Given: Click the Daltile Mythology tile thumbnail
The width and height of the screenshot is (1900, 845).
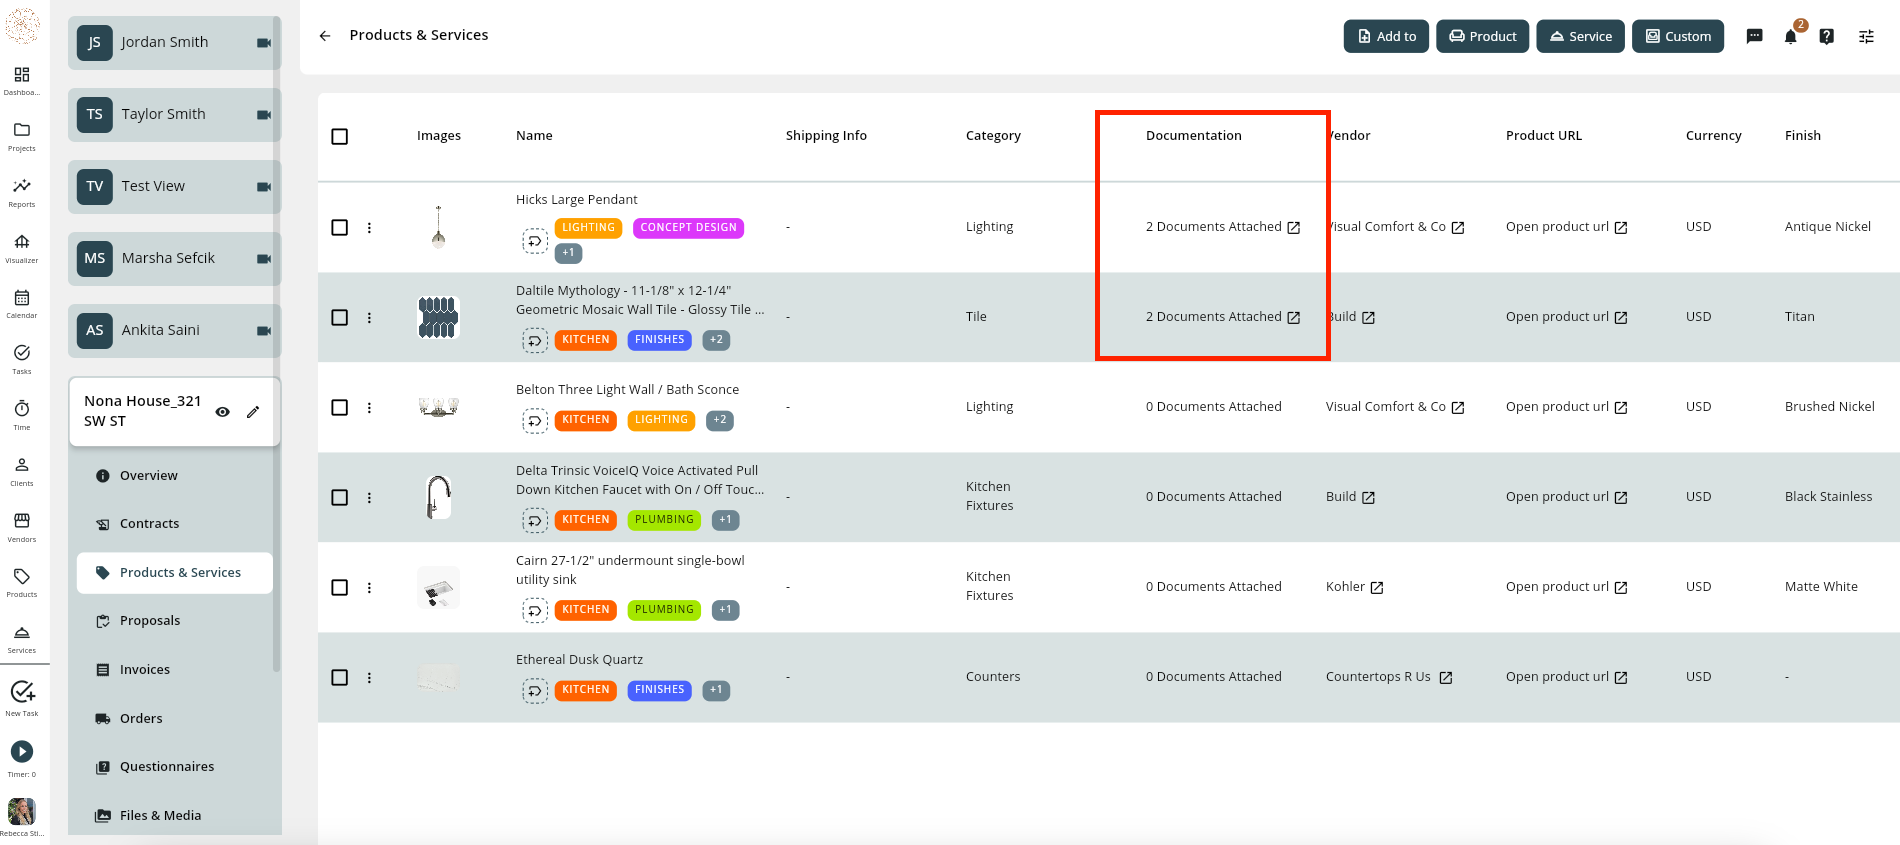Looking at the screenshot, I should click(438, 317).
